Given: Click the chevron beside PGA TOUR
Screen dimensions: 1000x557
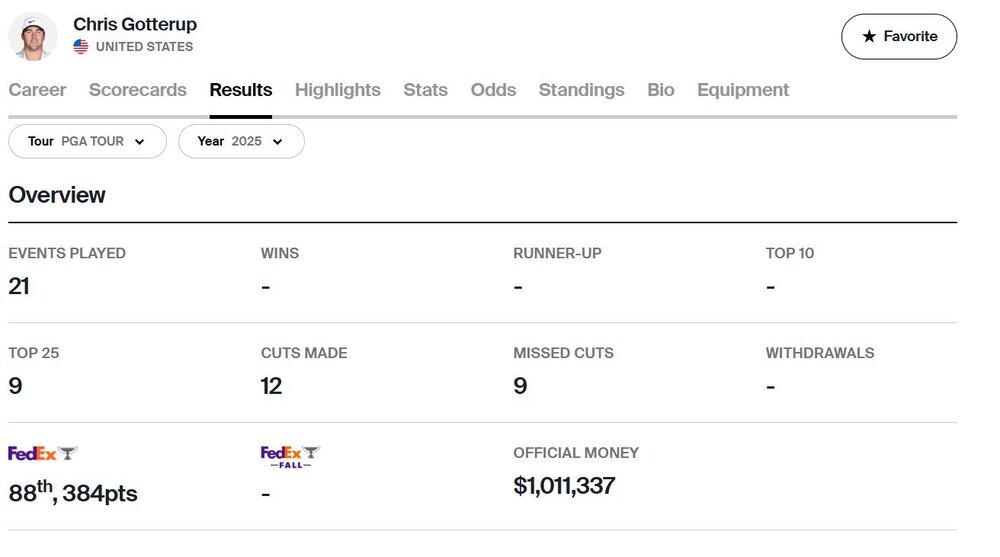Looking at the screenshot, I should pyautogui.click(x=139, y=142).
